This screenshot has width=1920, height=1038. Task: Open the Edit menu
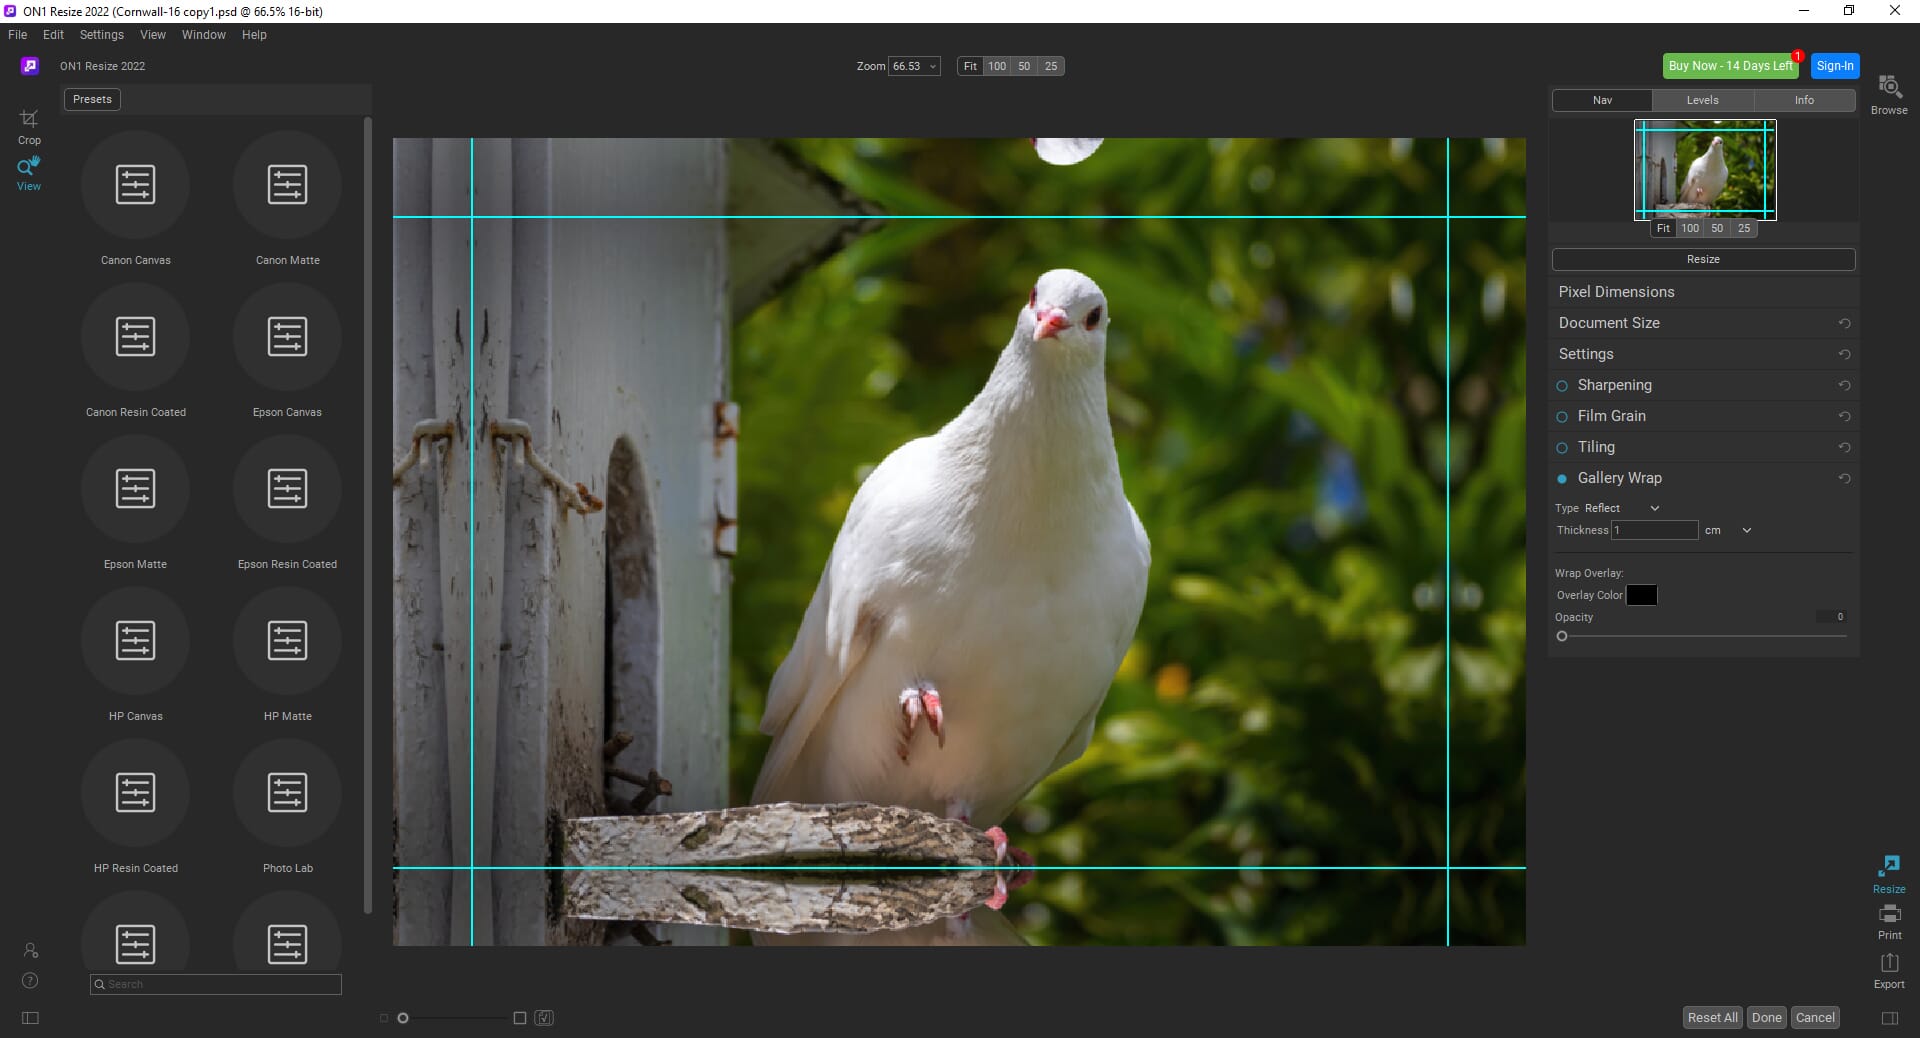pyautogui.click(x=53, y=34)
